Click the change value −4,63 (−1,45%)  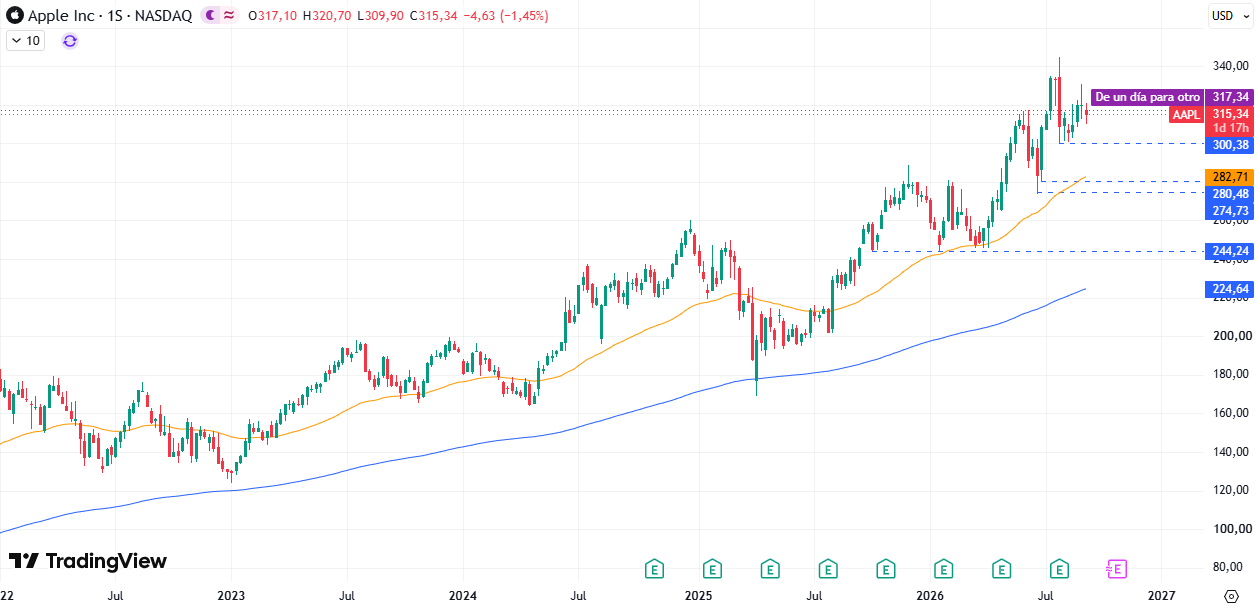click(x=506, y=16)
